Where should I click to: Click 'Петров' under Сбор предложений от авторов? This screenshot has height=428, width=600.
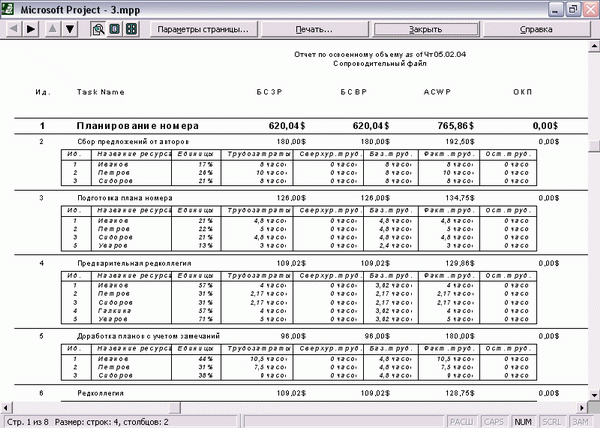114,173
